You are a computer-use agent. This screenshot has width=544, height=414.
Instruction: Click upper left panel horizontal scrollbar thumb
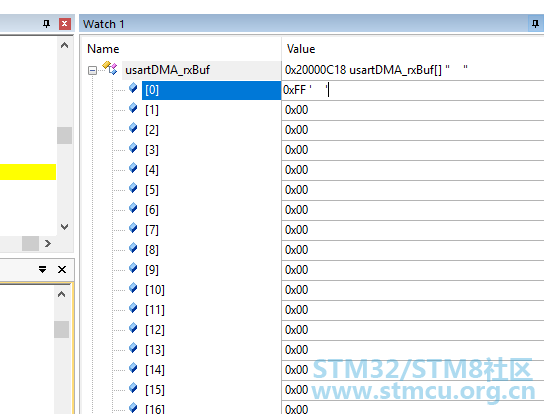[31, 243]
